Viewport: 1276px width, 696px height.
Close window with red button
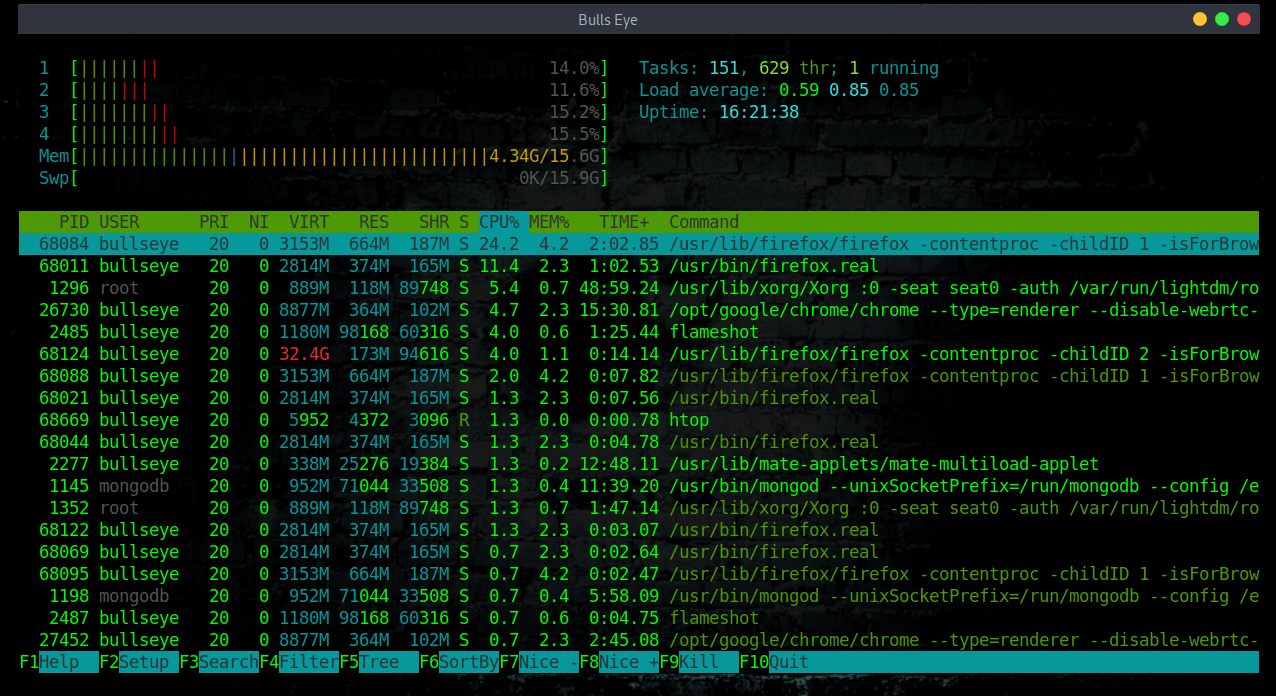[1244, 19]
